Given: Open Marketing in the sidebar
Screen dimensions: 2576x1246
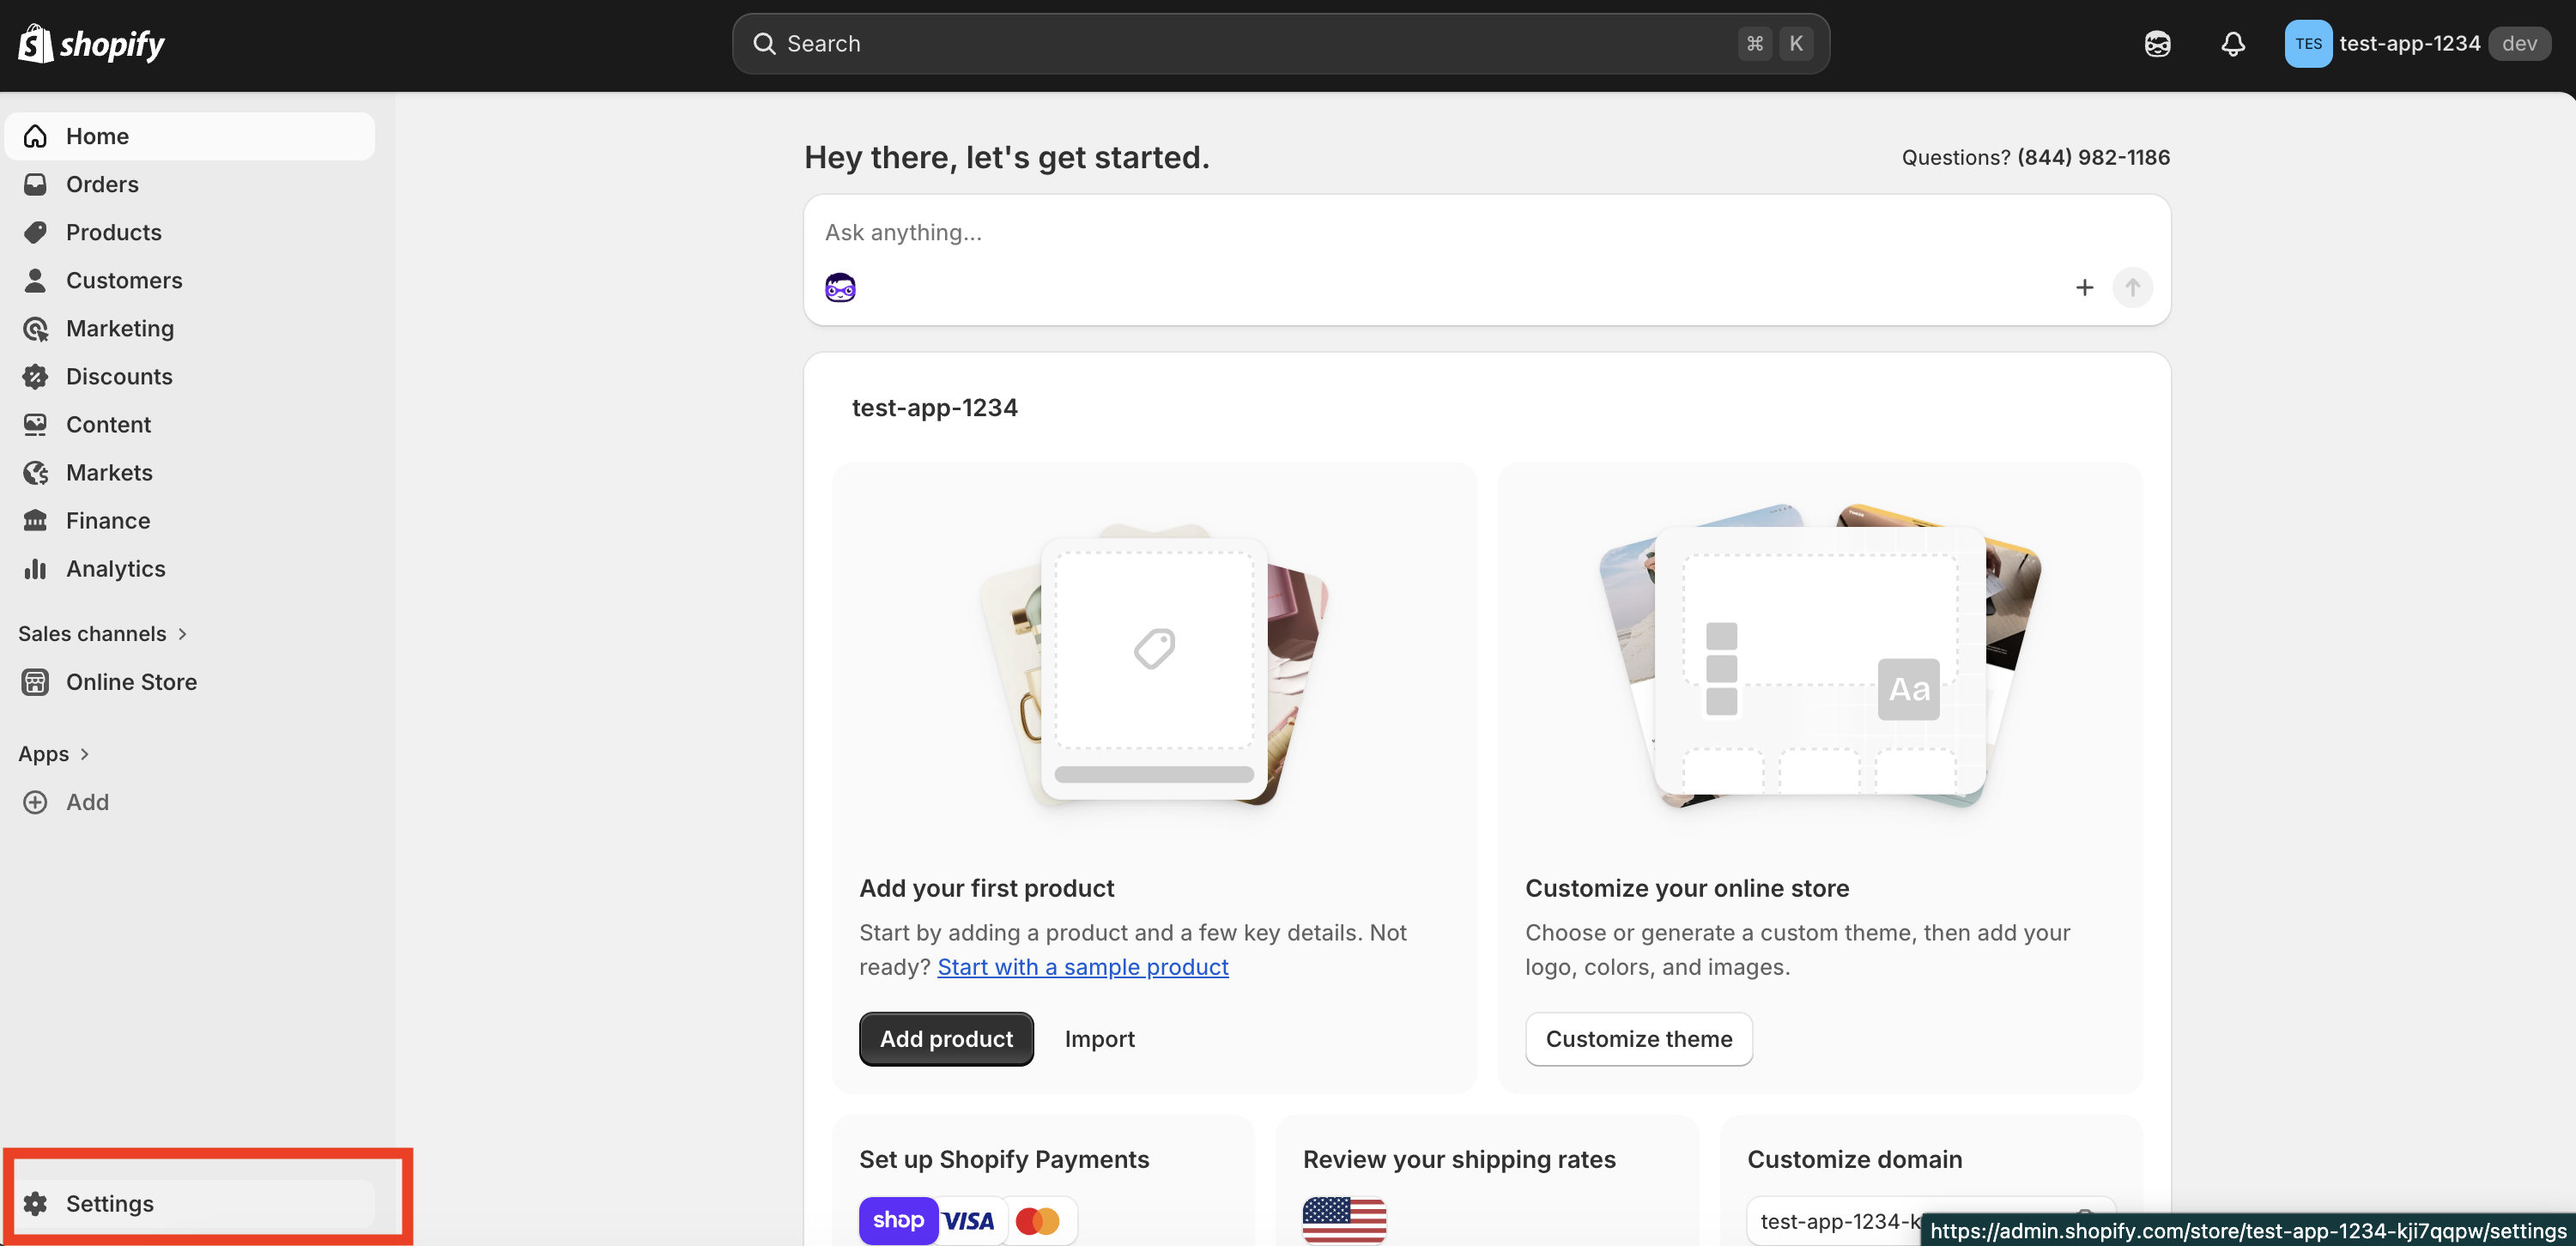Looking at the screenshot, I should (x=190, y=328).
